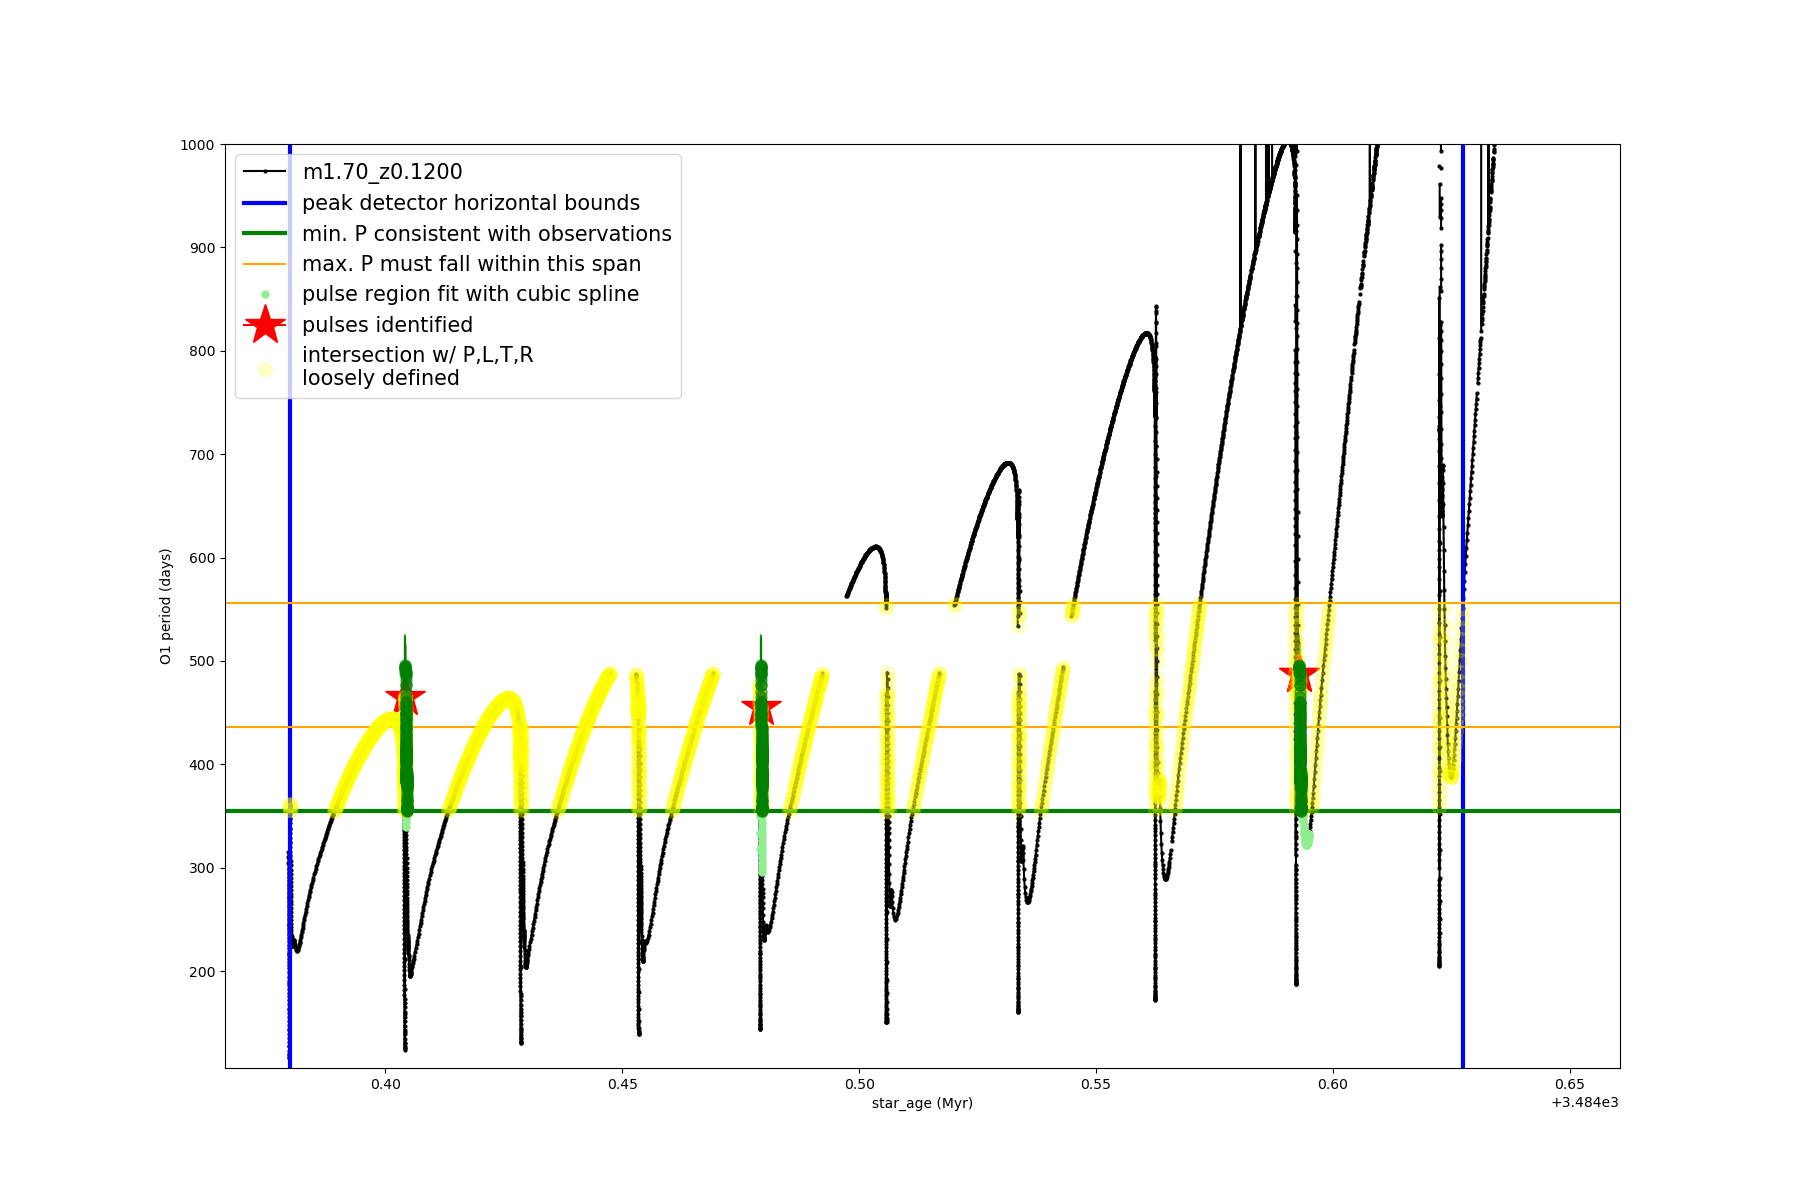Select 'pulse region fit with cubic spline' label

point(470,294)
